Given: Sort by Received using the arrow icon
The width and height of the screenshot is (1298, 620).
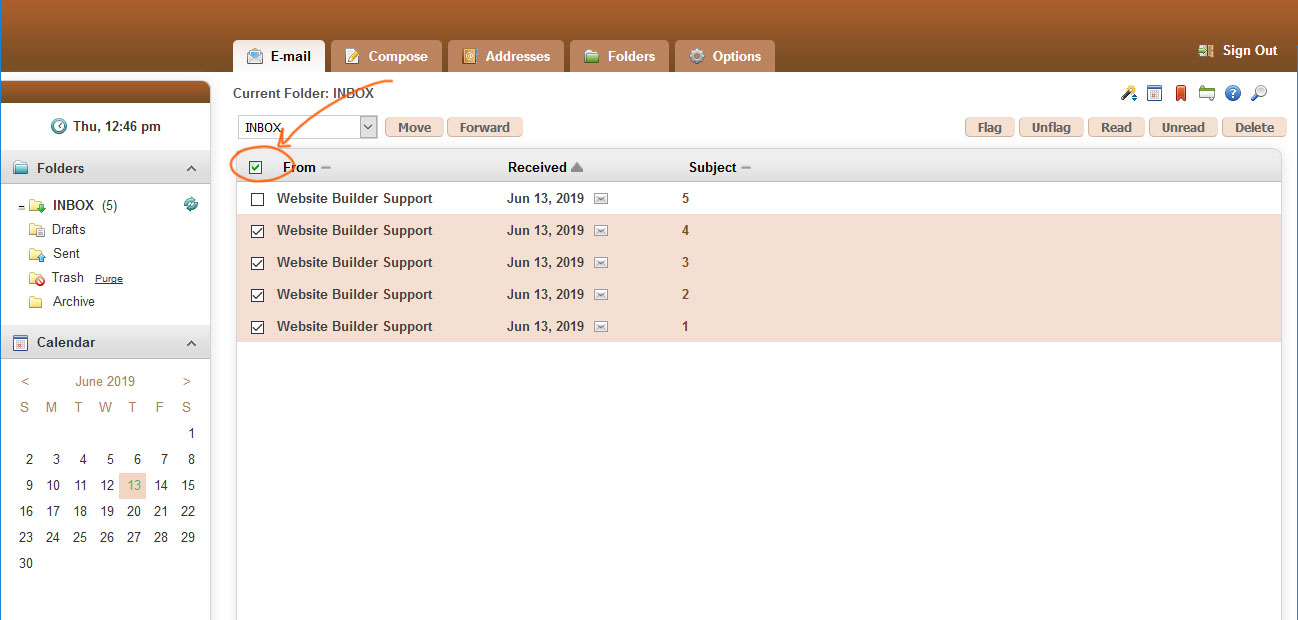Looking at the screenshot, I should click(577, 168).
